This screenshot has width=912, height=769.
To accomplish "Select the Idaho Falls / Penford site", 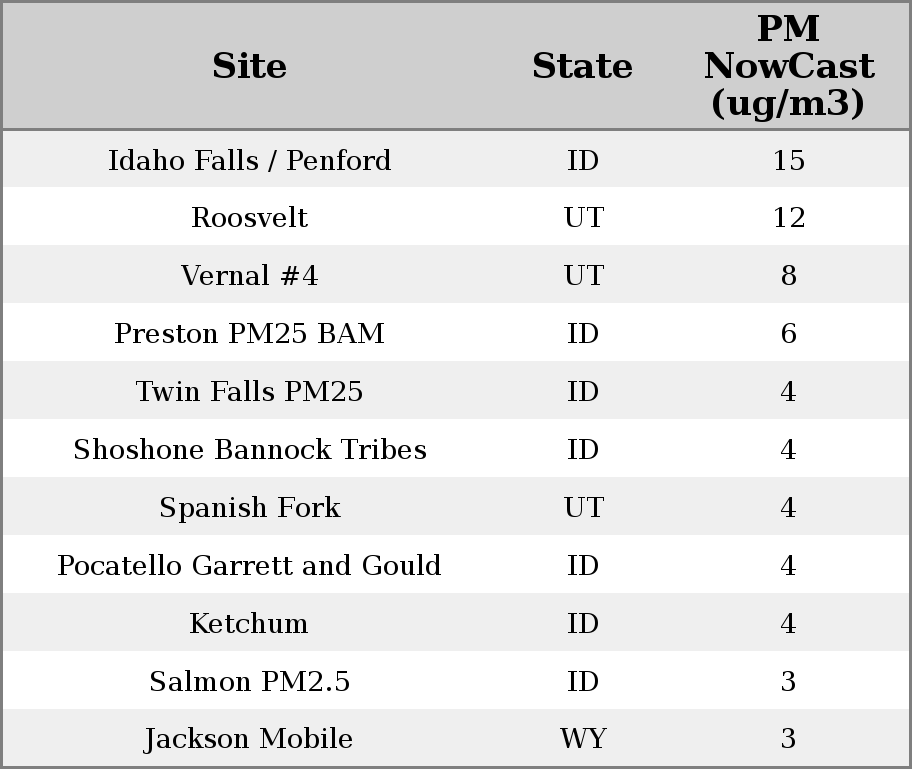I will pyautogui.click(x=249, y=161).
